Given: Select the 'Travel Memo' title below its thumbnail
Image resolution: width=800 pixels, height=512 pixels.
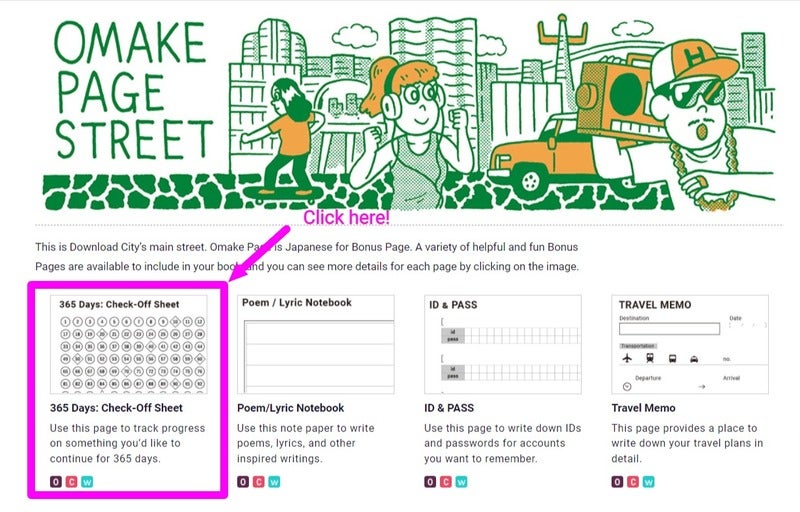Looking at the screenshot, I should (643, 408).
